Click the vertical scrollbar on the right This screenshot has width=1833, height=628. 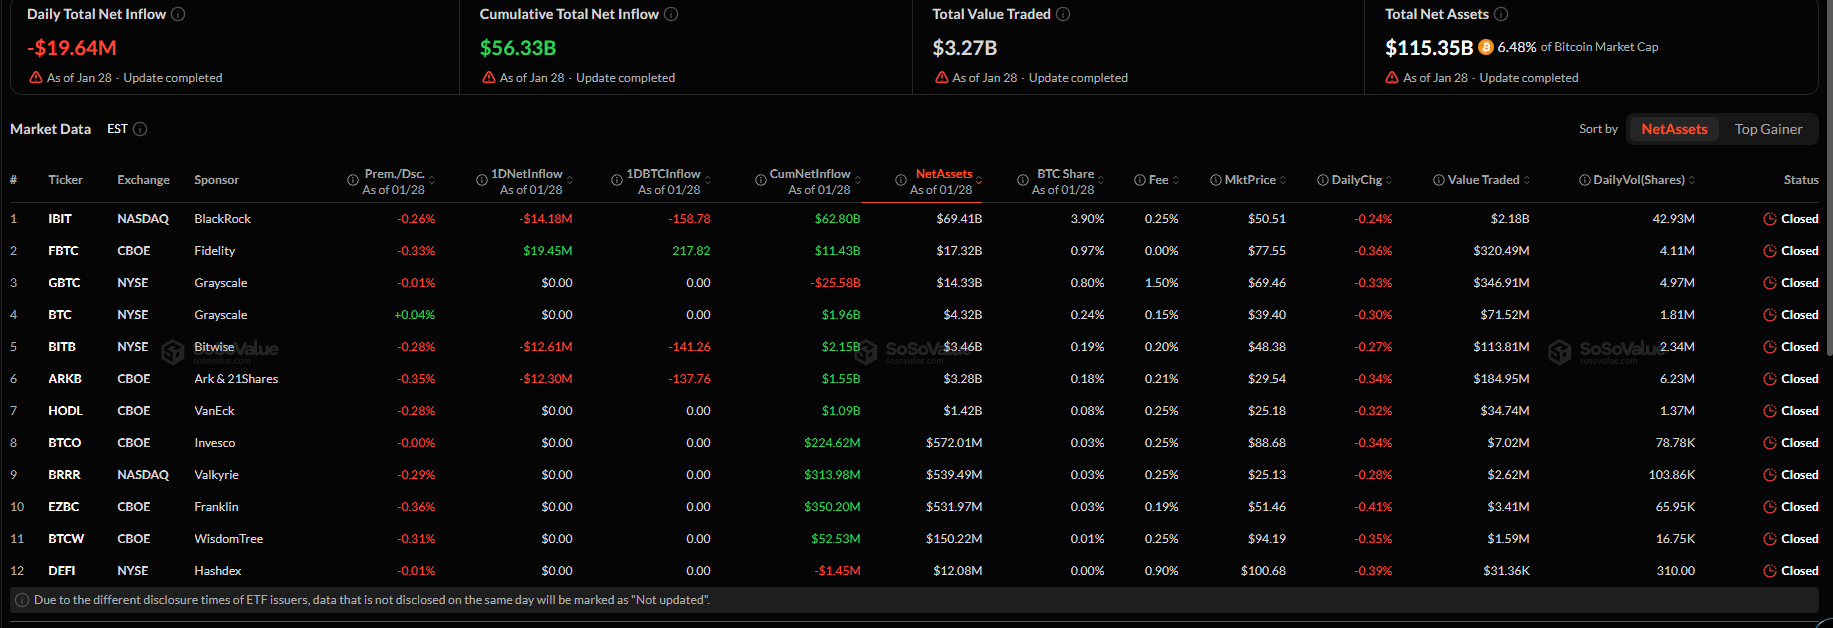[1827, 200]
